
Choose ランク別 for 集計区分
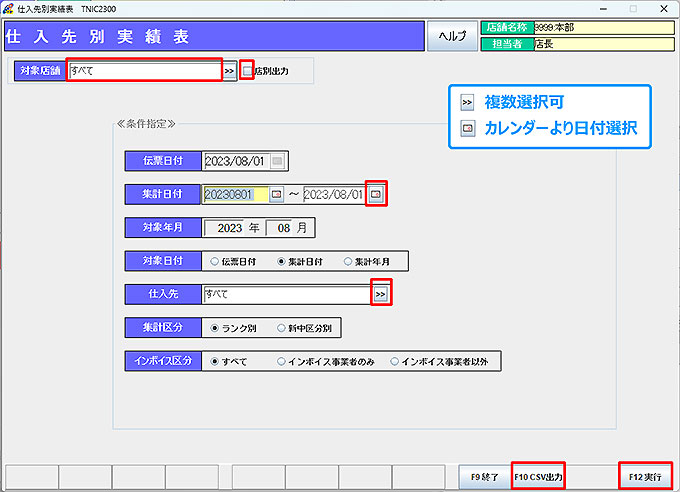tap(214, 328)
